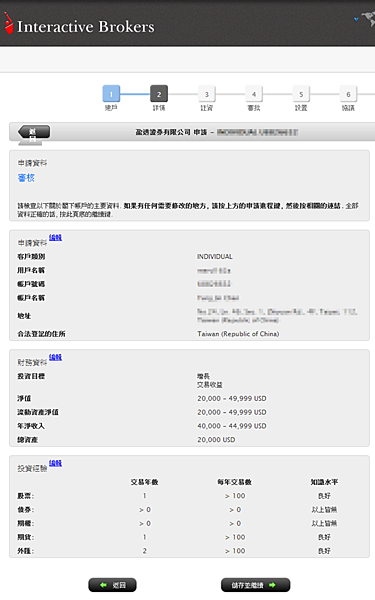Viewport: 375px width, 600px height.
Task: Select annual income 40,000 - 44,999 USD
Action: 232,426
